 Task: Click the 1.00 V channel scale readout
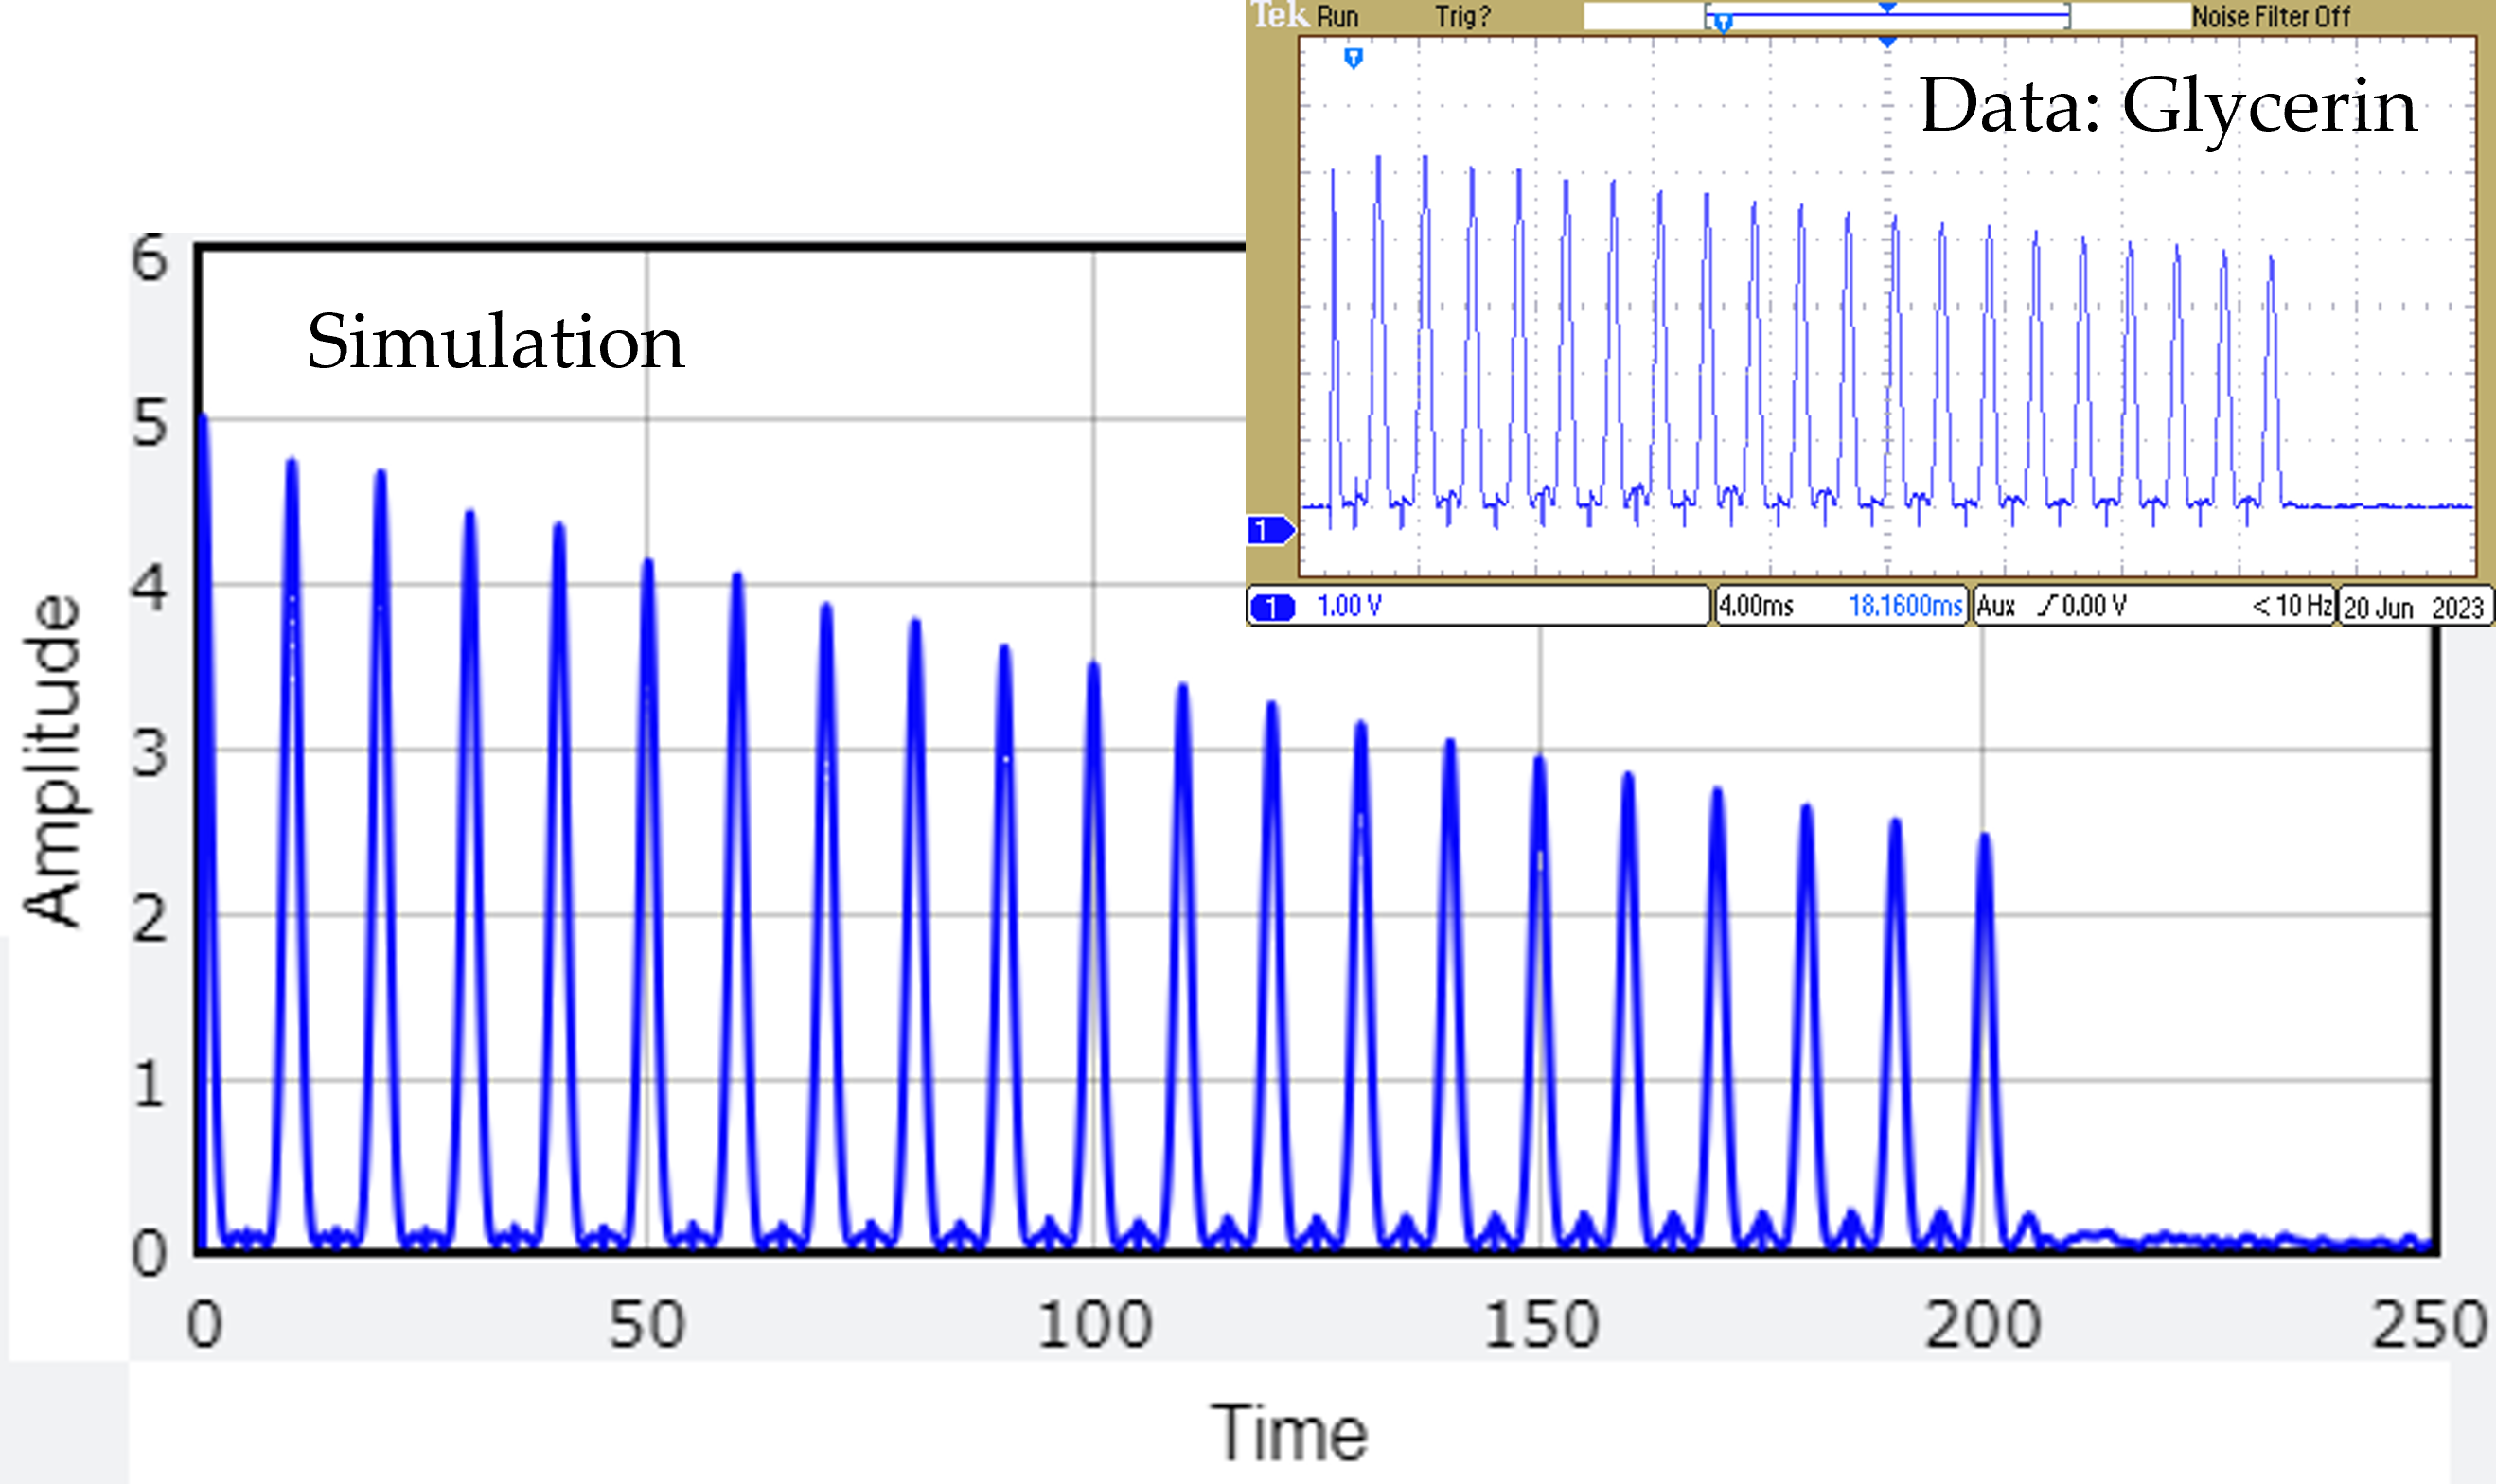[x=1349, y=606]
